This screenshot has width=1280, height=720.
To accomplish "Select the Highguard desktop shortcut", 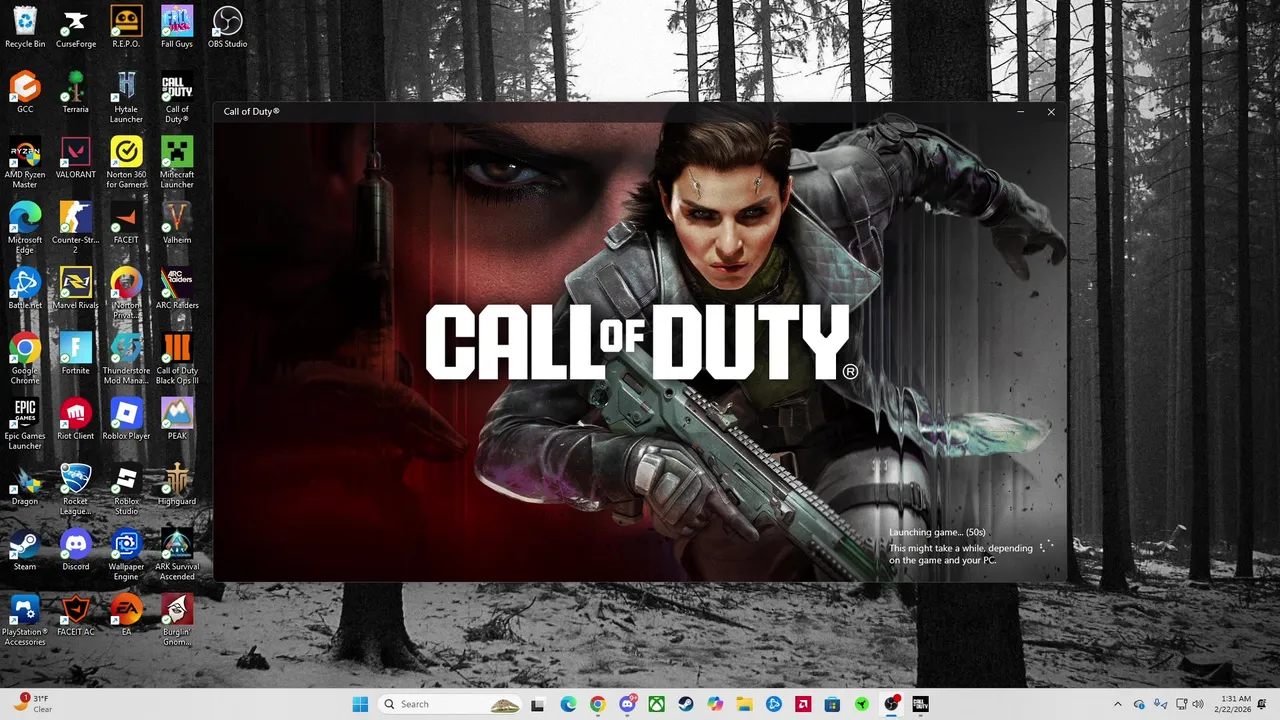I will (x=177, y=484).
